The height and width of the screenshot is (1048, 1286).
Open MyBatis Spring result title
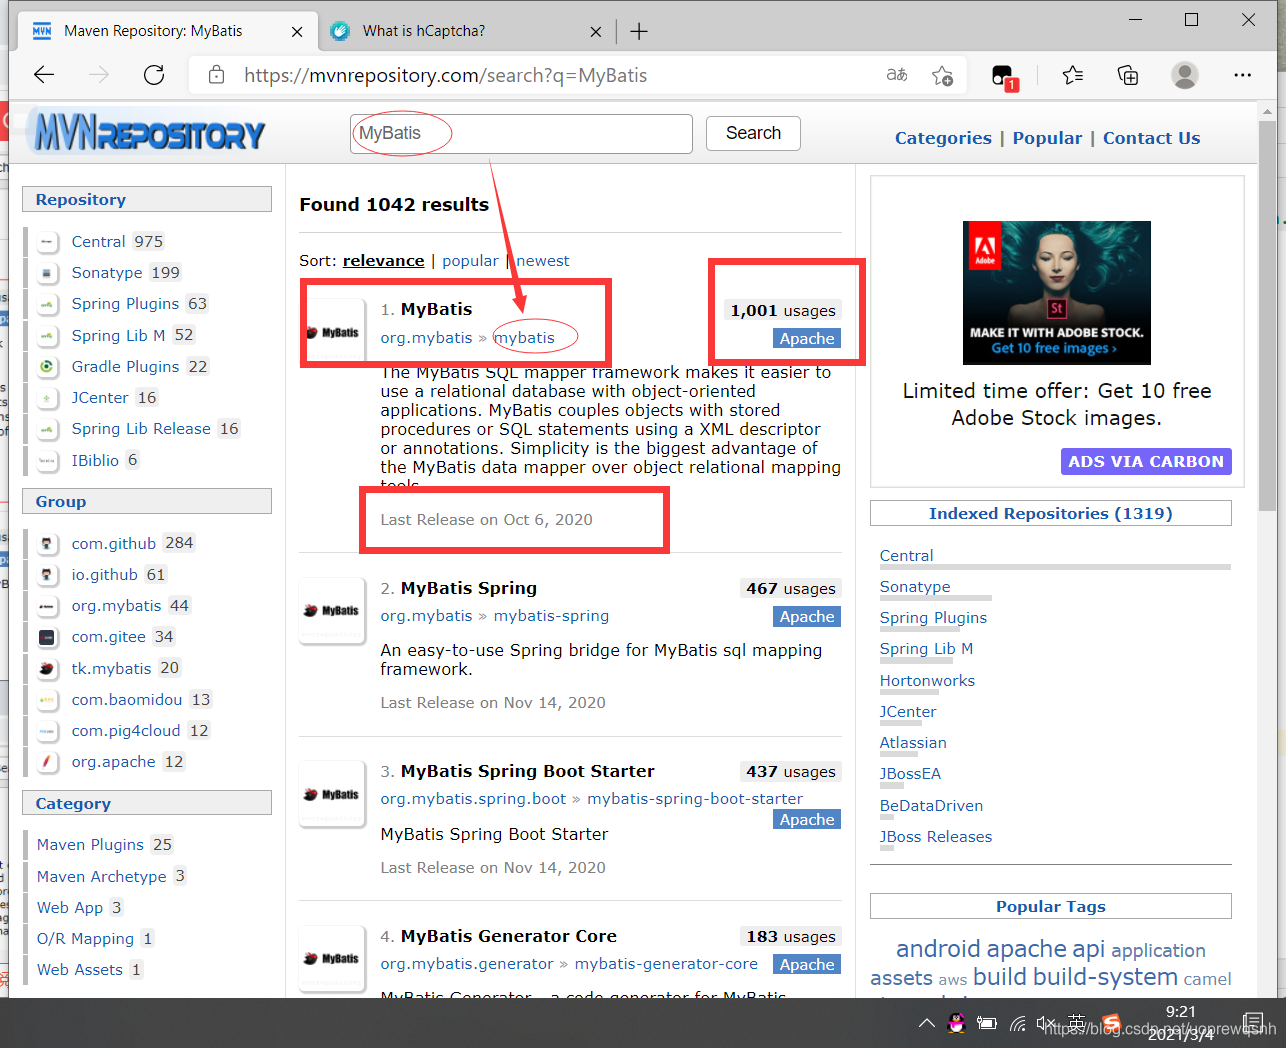click(469, 588)
